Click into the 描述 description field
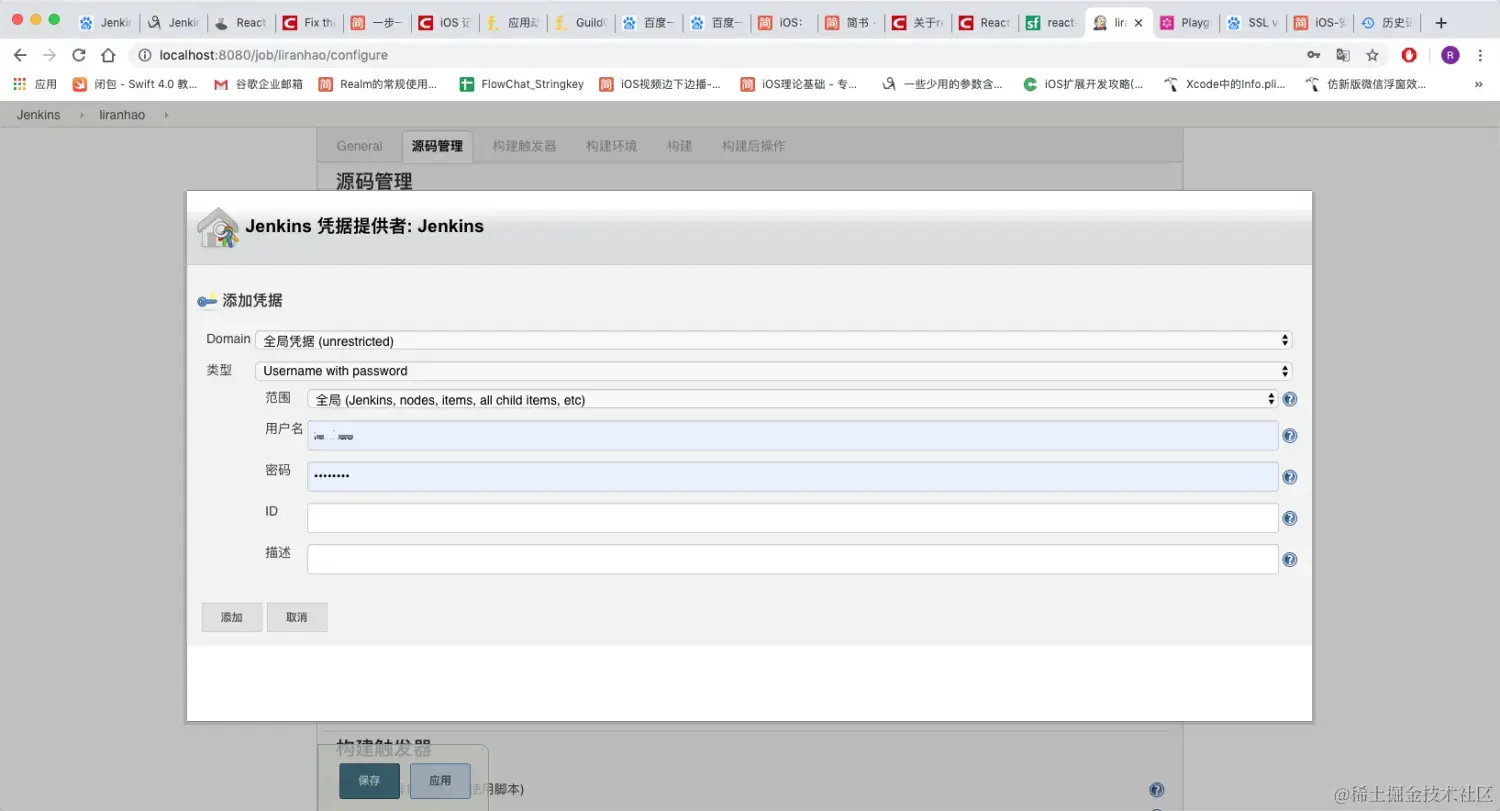Screen dimensions: 1500x811 pyautogui.click(x=793, y=559)
